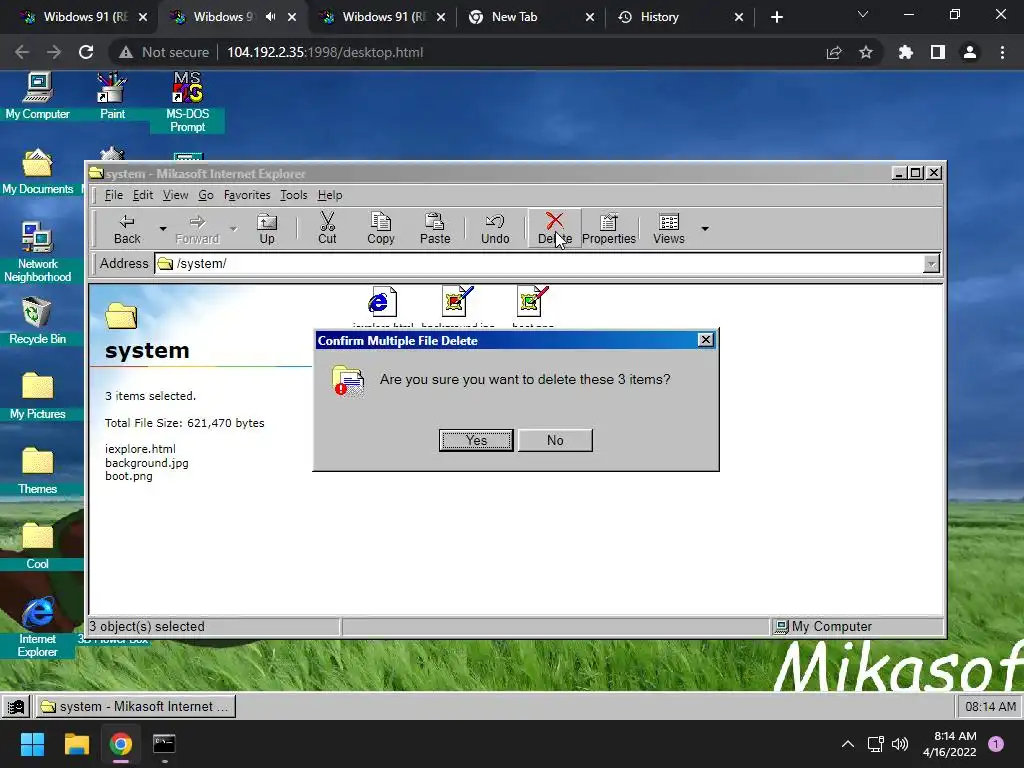This screenshot has width=1024, height=768.
Task: Open the Tools menu
Action: tap(294, 195)
